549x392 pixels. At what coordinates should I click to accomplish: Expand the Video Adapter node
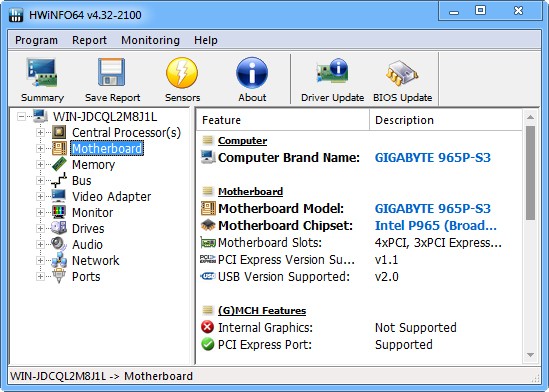tap(40, 196)
